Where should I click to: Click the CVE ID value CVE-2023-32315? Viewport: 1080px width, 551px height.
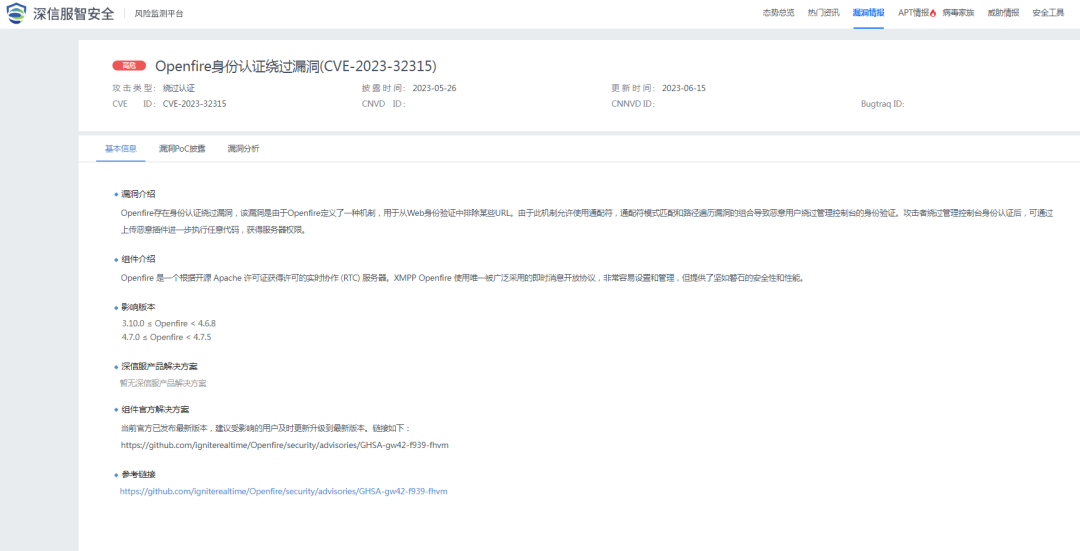195,104
